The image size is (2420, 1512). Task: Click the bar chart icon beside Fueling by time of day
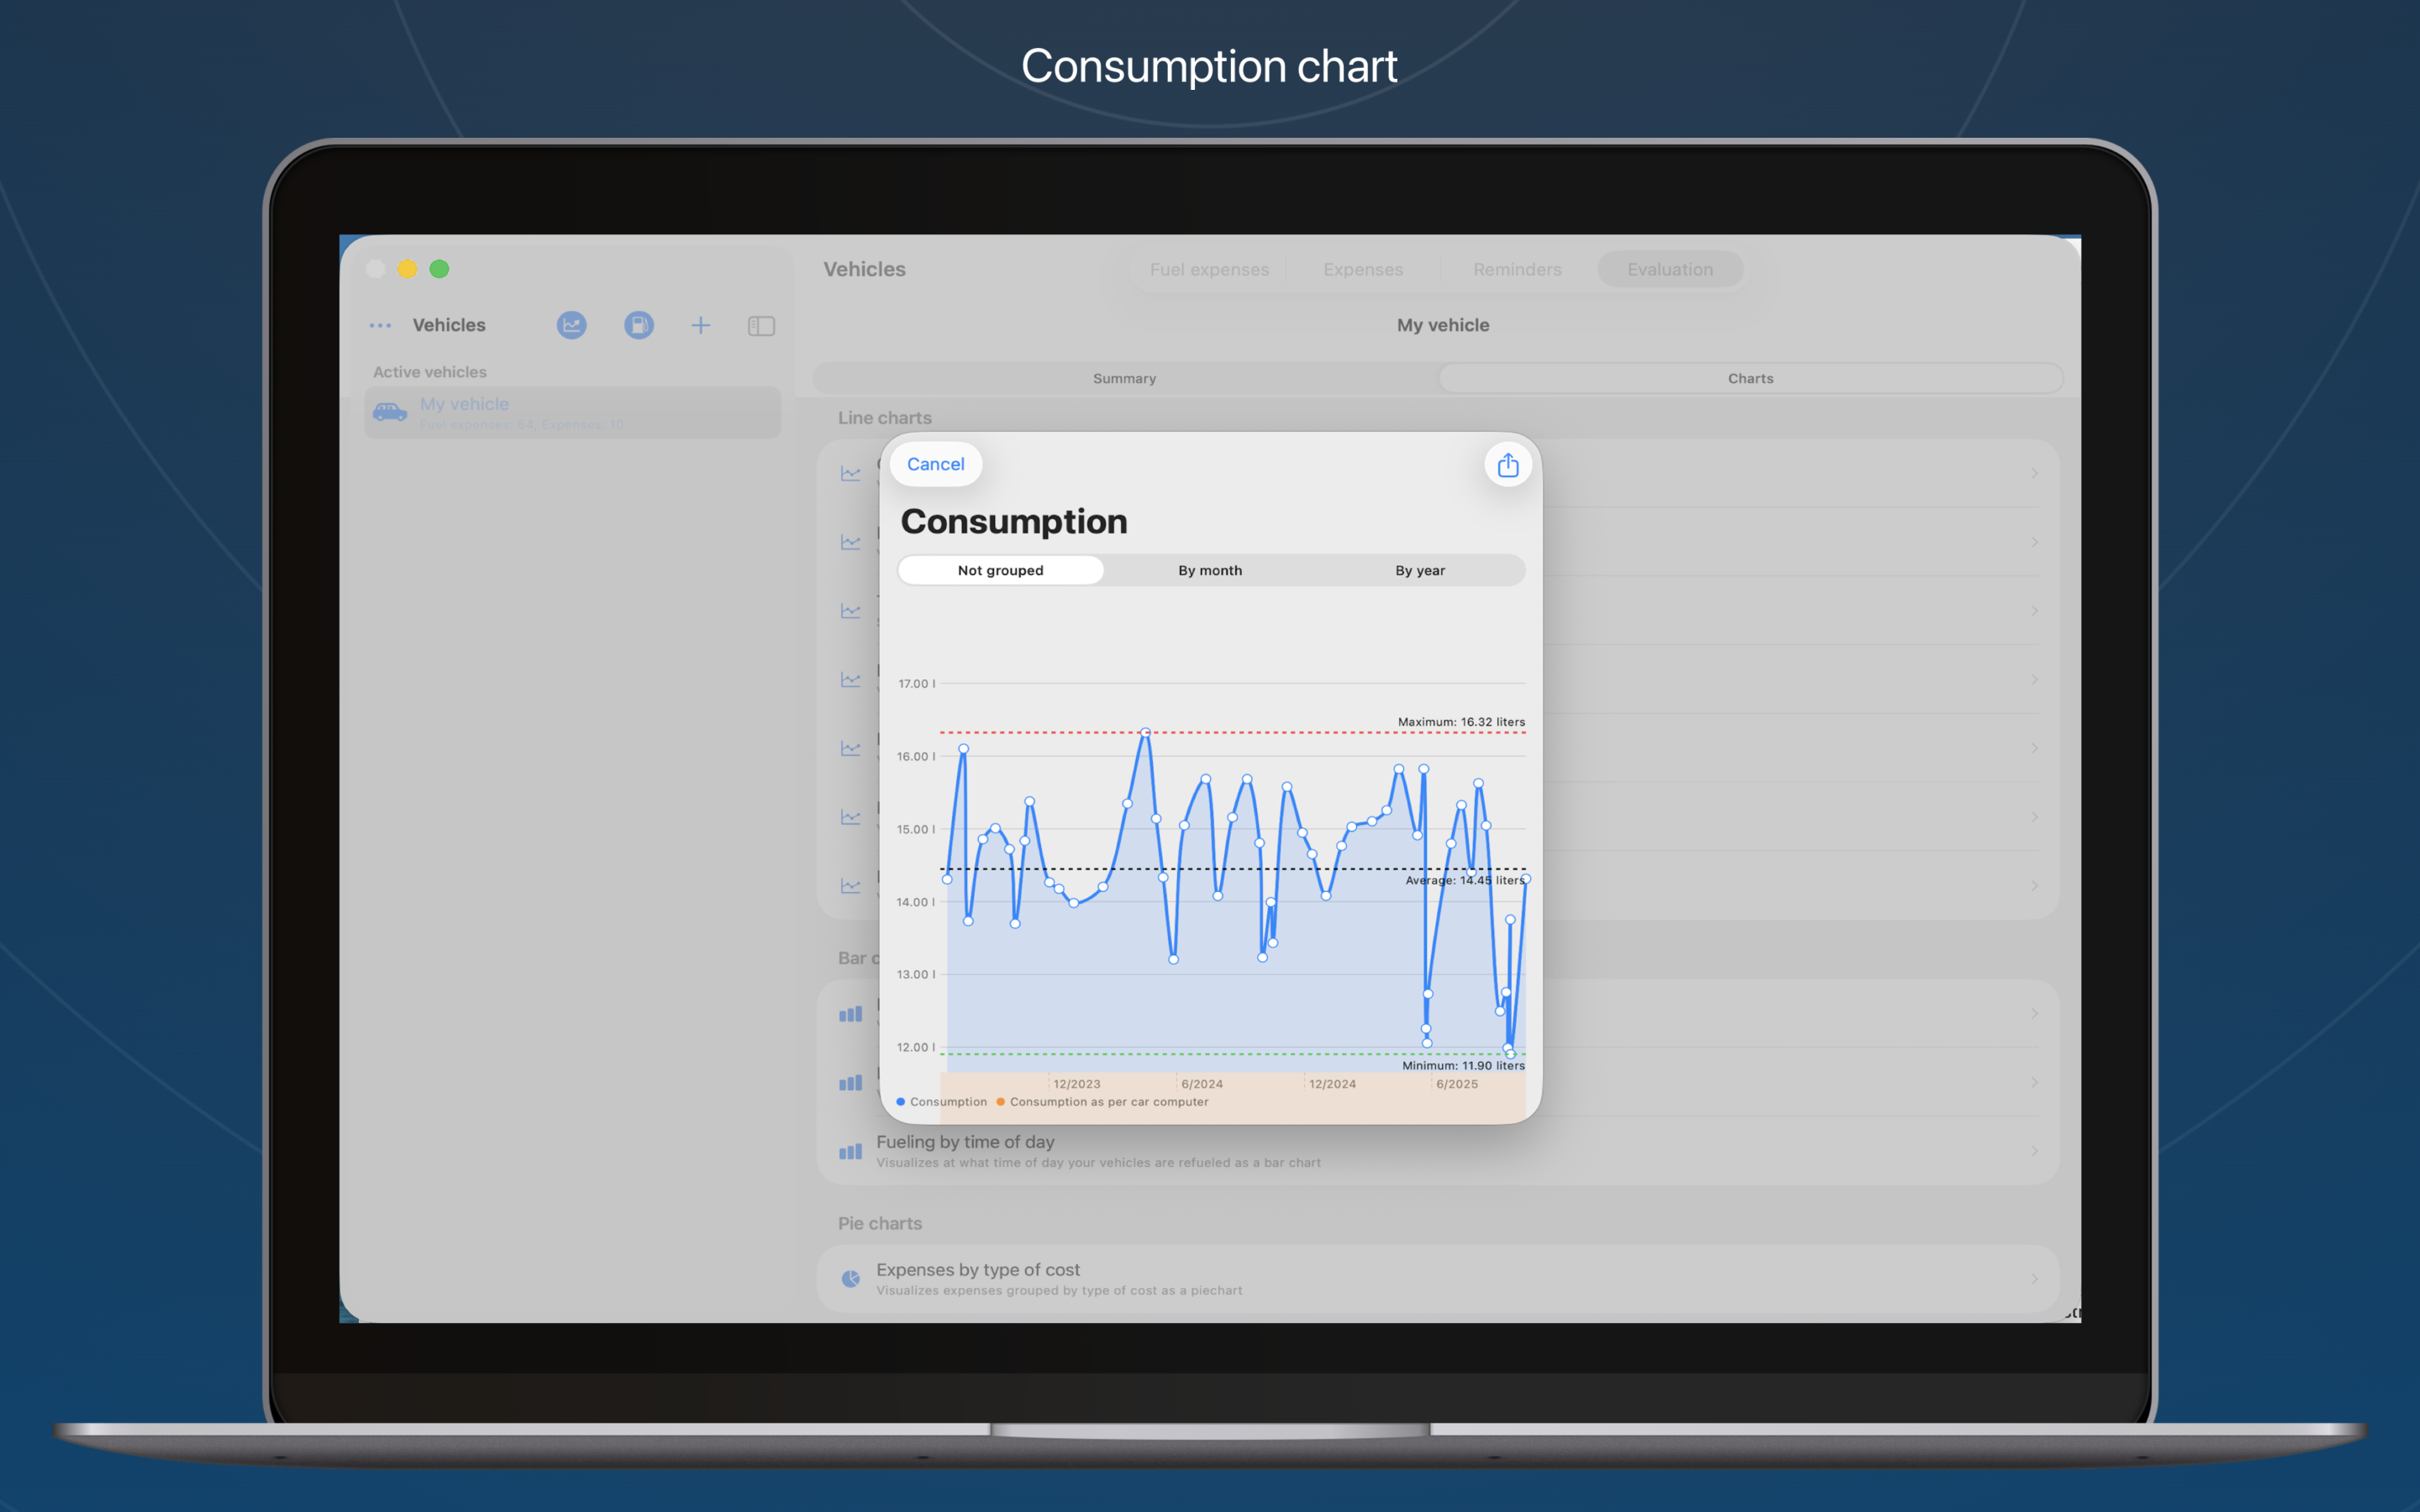click(850, 1152)
